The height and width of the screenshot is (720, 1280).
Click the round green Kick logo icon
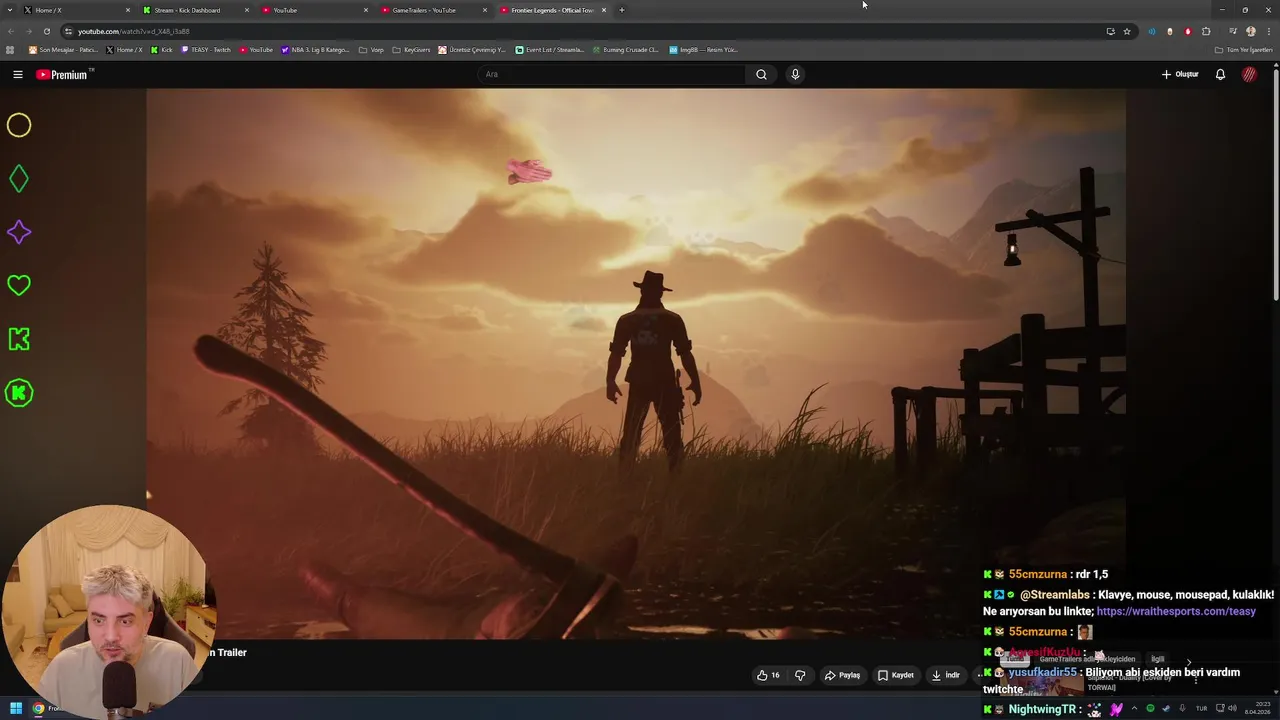[19, 393]
